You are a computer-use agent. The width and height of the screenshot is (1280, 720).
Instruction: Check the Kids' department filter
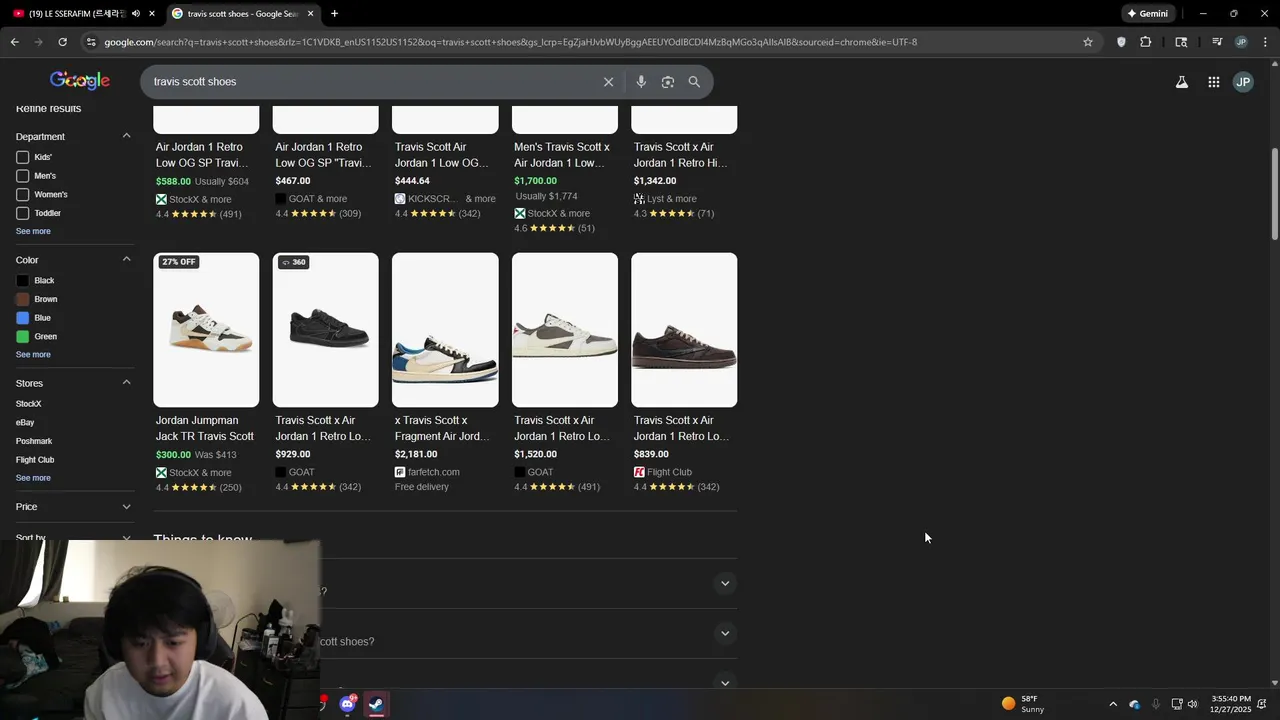click(x=22, y=157)
